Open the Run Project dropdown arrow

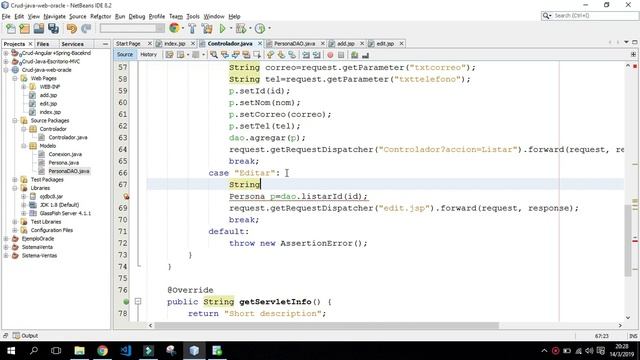[x=231, y=29]
